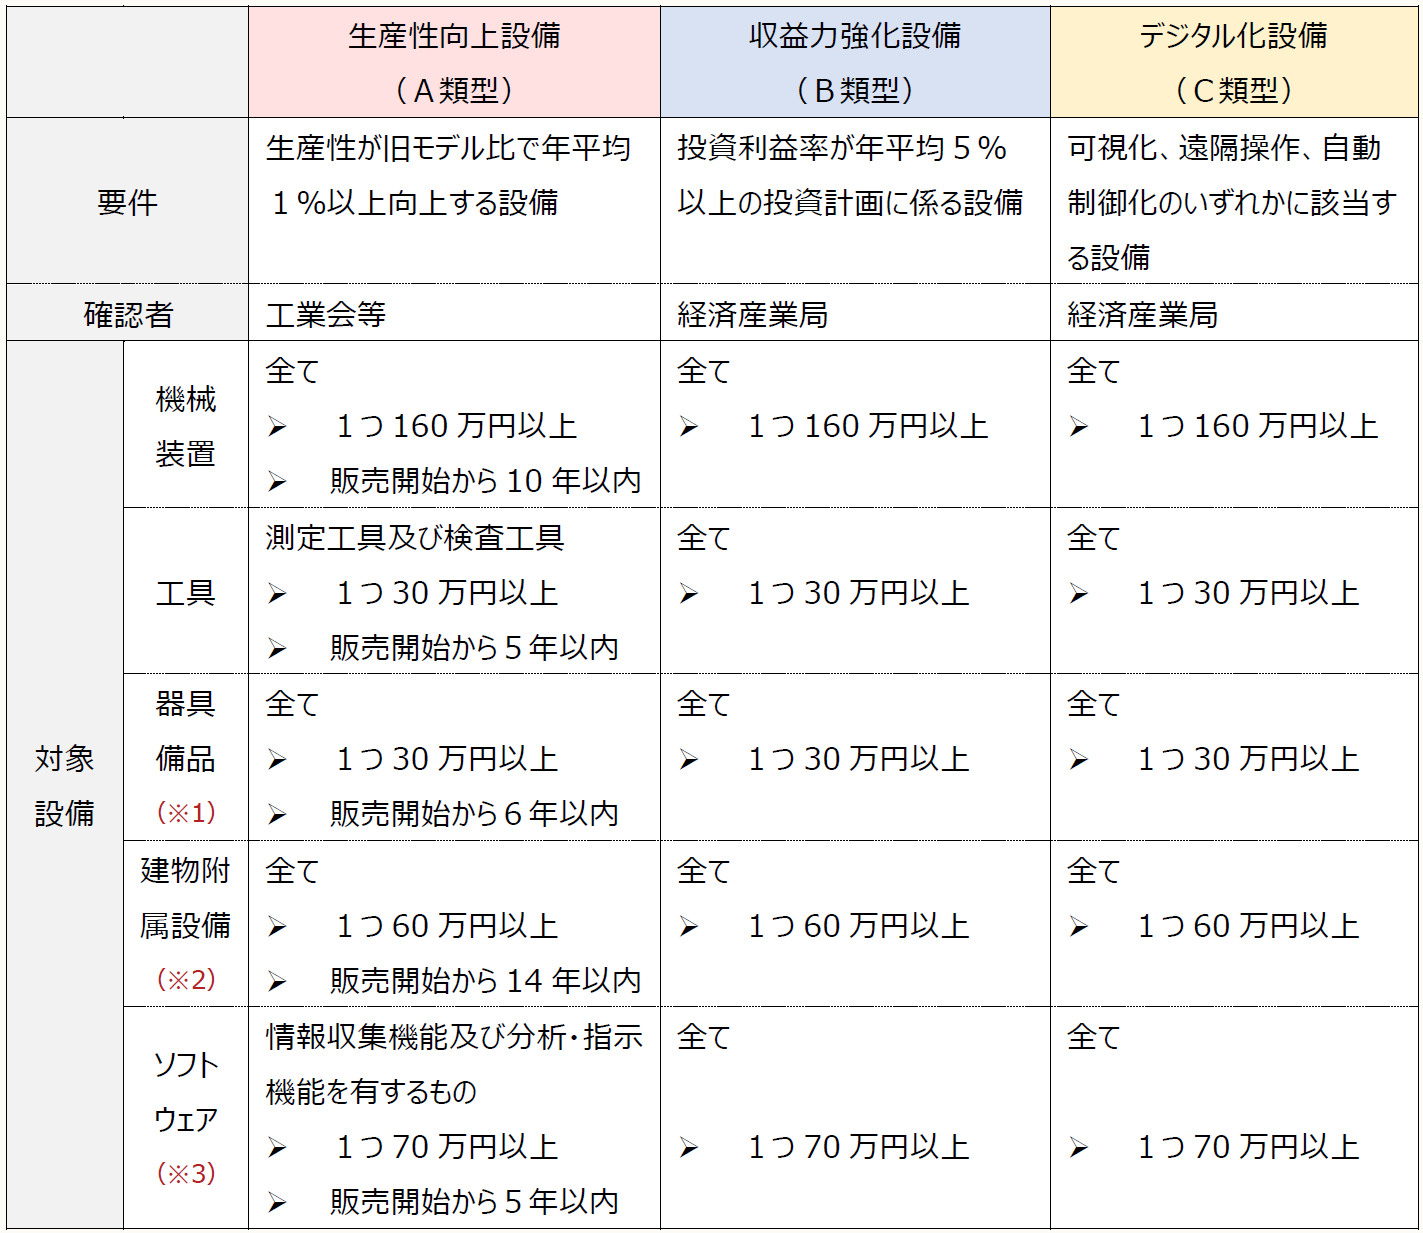The width and height of the screenshot is (1423, 1233).
Task: Click the red ※3 footnote marker
Action: click(x=186, y=1173)
